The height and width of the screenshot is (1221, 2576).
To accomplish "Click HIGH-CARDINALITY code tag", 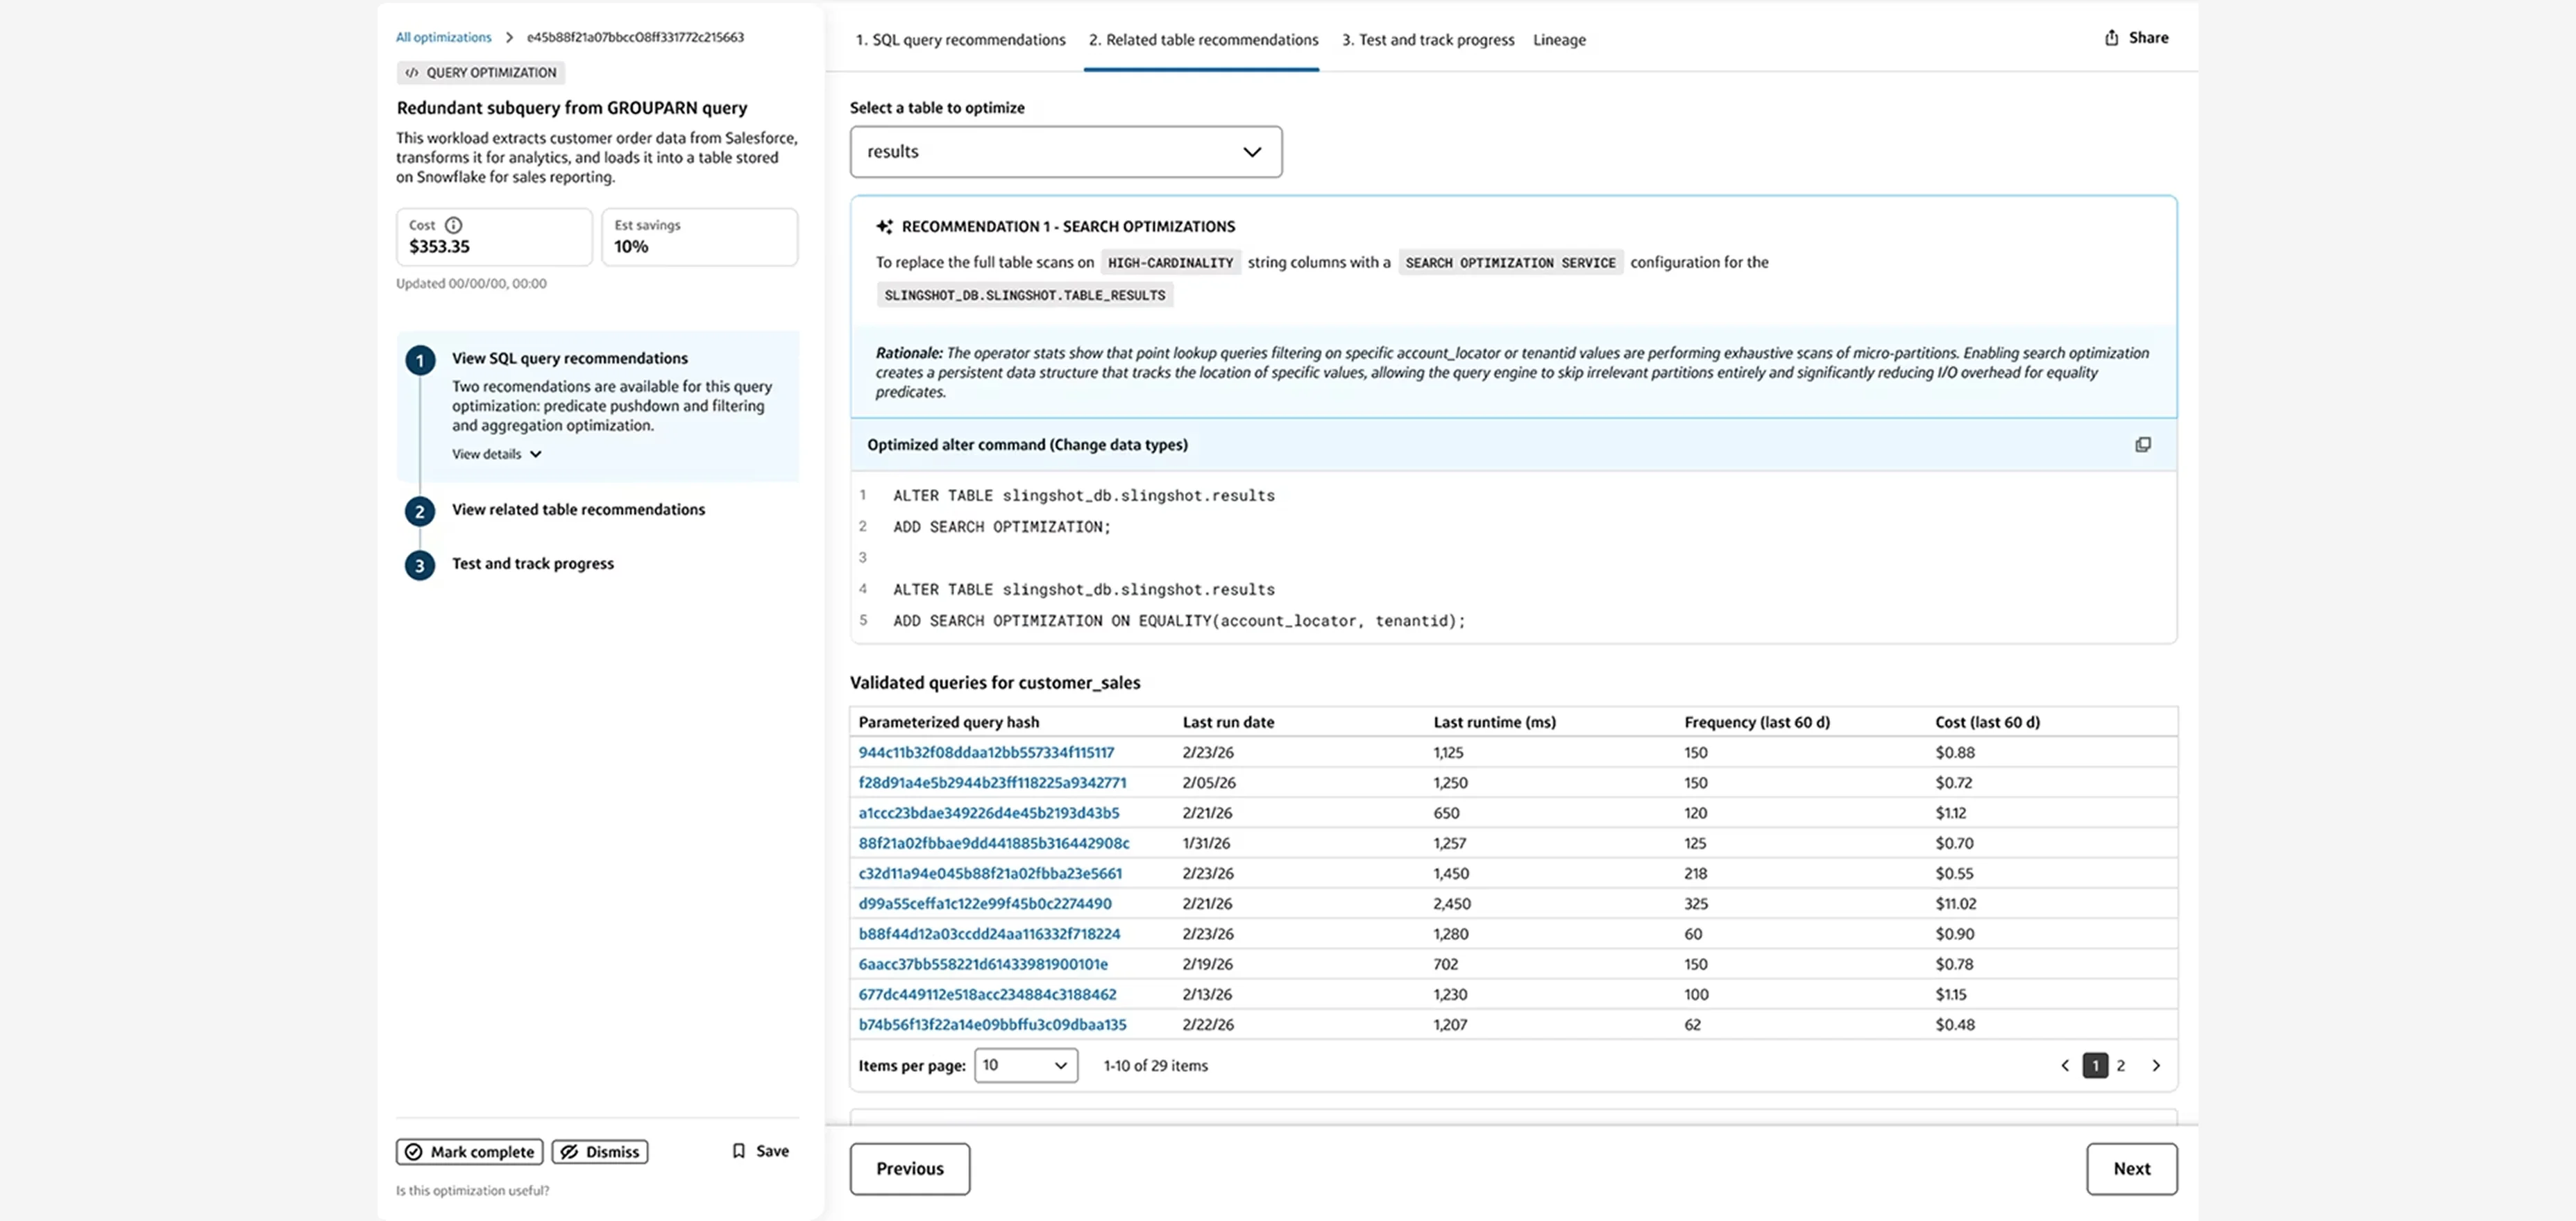I will point(1170,262).
